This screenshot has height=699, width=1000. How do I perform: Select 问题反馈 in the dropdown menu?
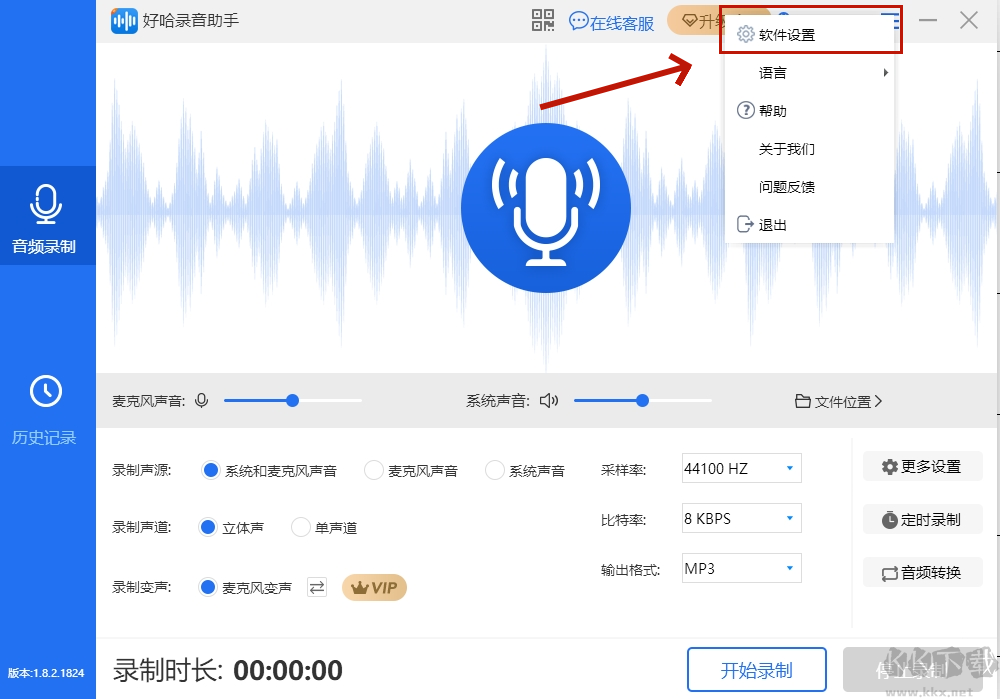788,186
